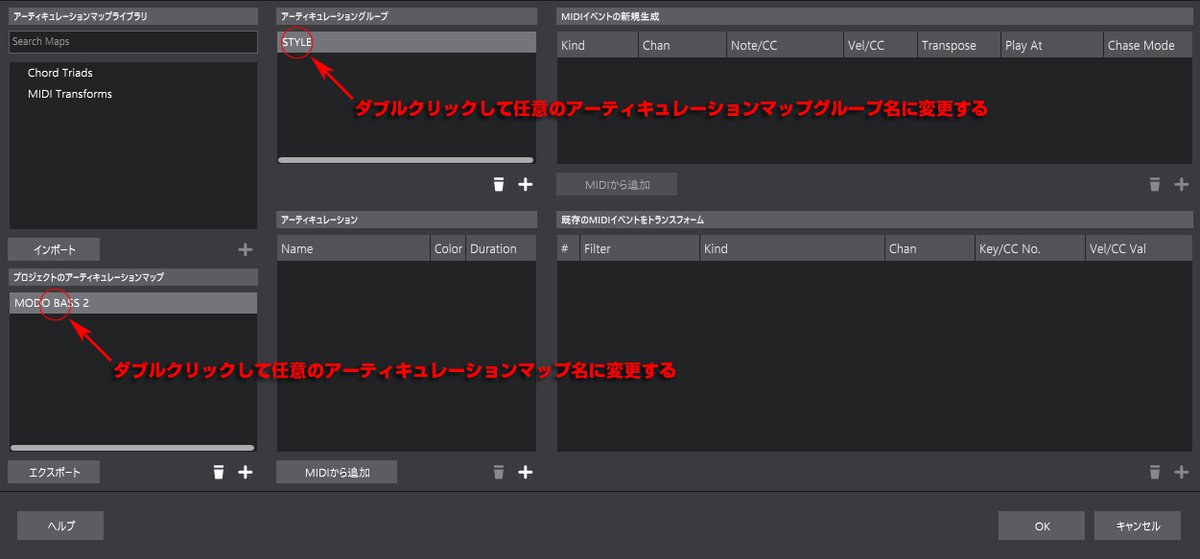Image resolution: width=1200 pixels, height=559 pixels.
Task: Add to map library with plus icon
Action: click(x=245, y=249)
